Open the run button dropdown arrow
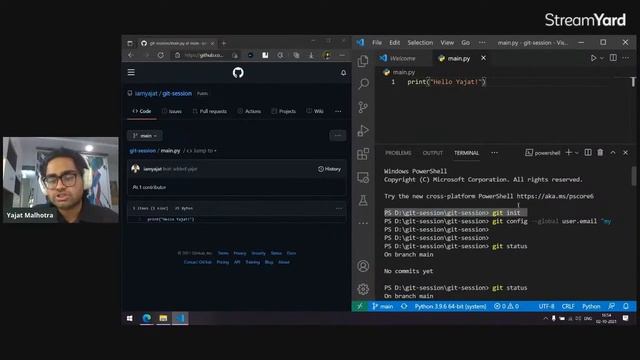The width and height of the screenshot is (640, 360). point(602,58)
